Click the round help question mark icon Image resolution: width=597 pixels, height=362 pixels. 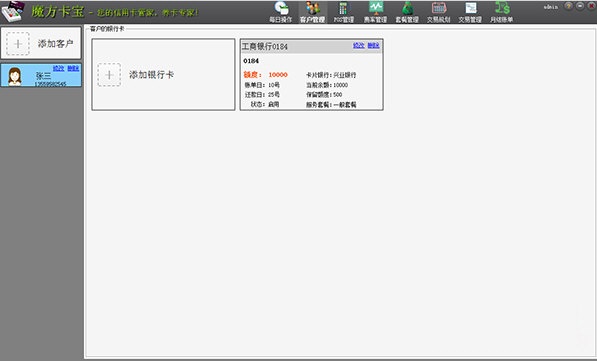coord(568,6)
